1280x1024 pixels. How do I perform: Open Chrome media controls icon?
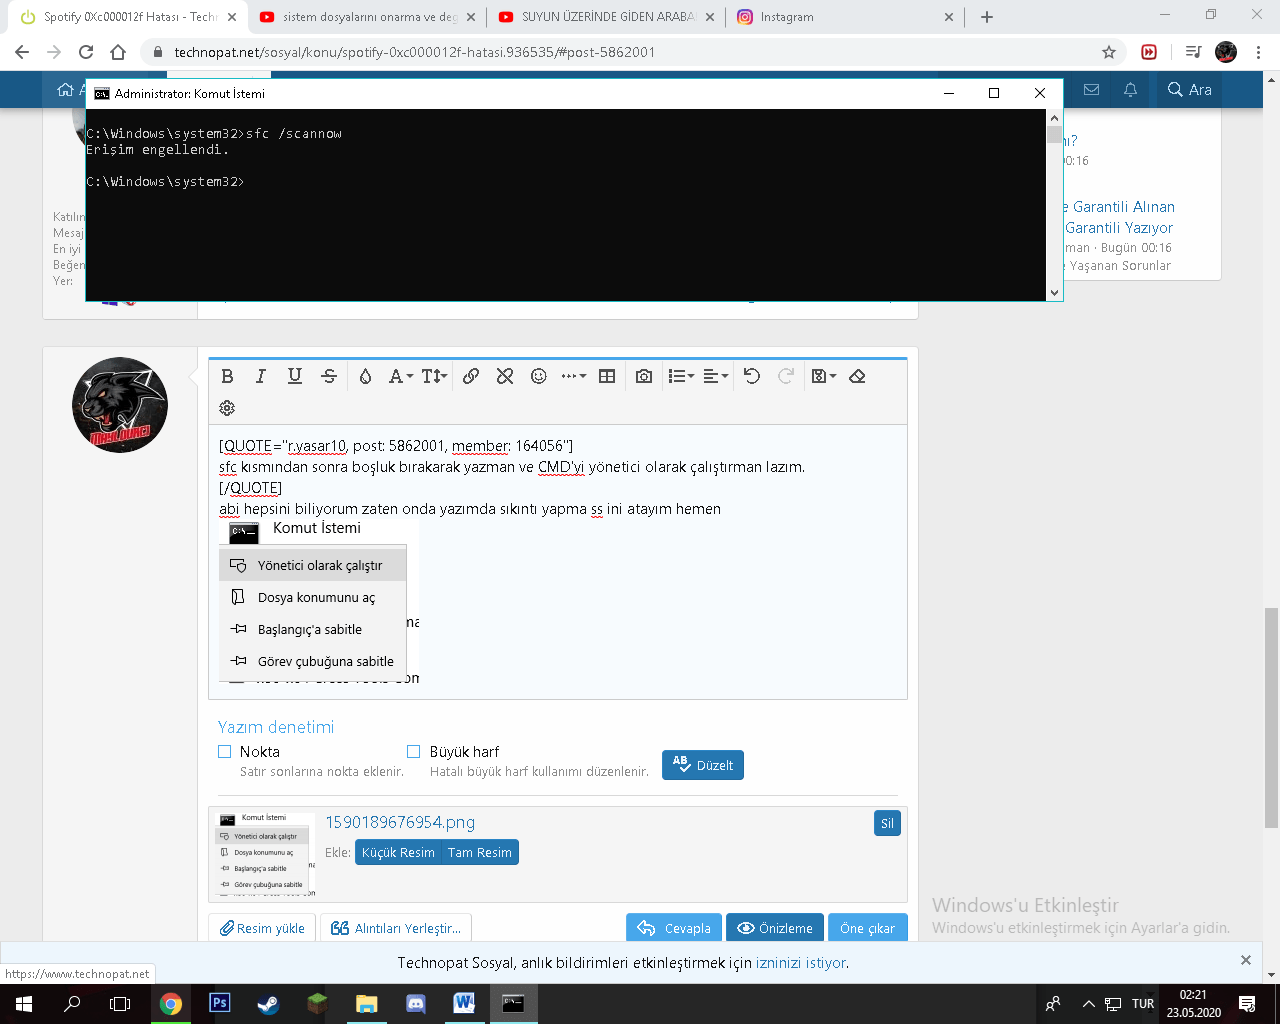tap(1193, 52)
